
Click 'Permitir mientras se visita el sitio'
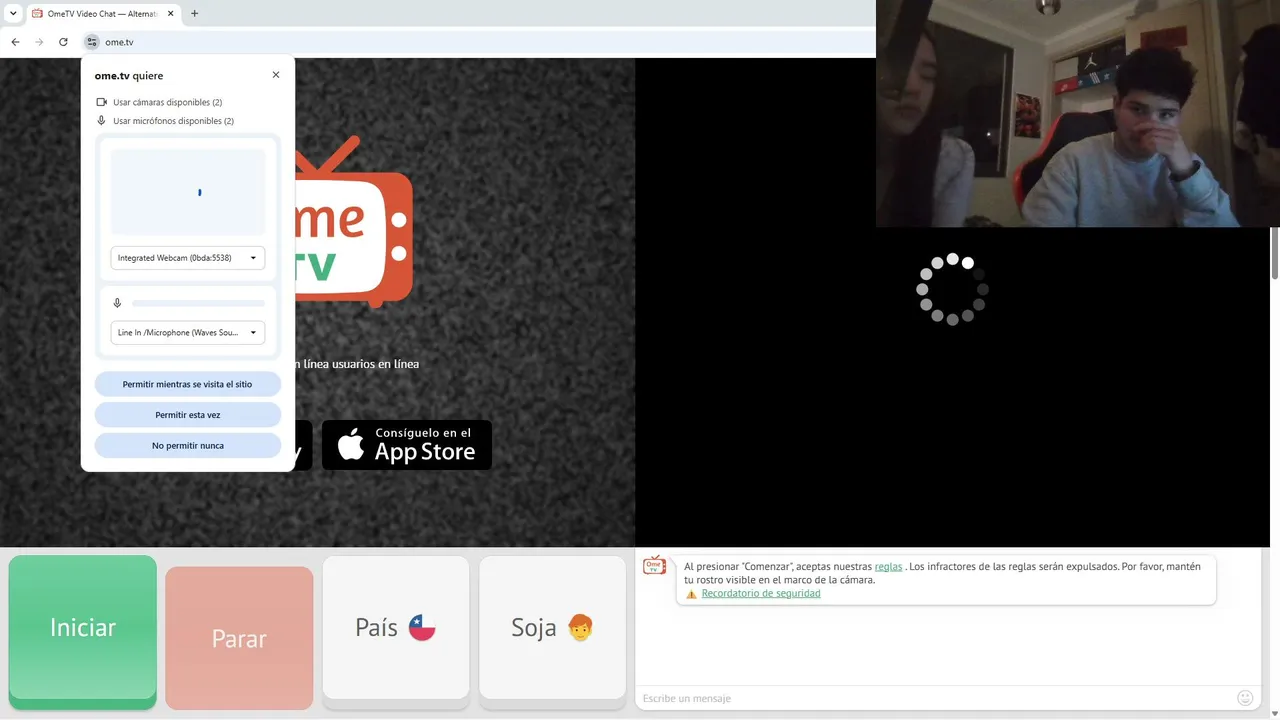(x=188, y=384)
